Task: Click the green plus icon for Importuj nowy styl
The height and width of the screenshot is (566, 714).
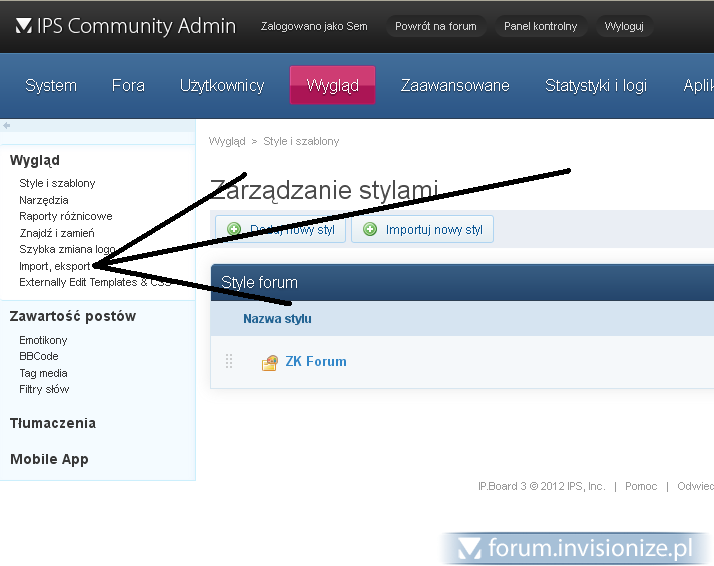Action: 370,230
